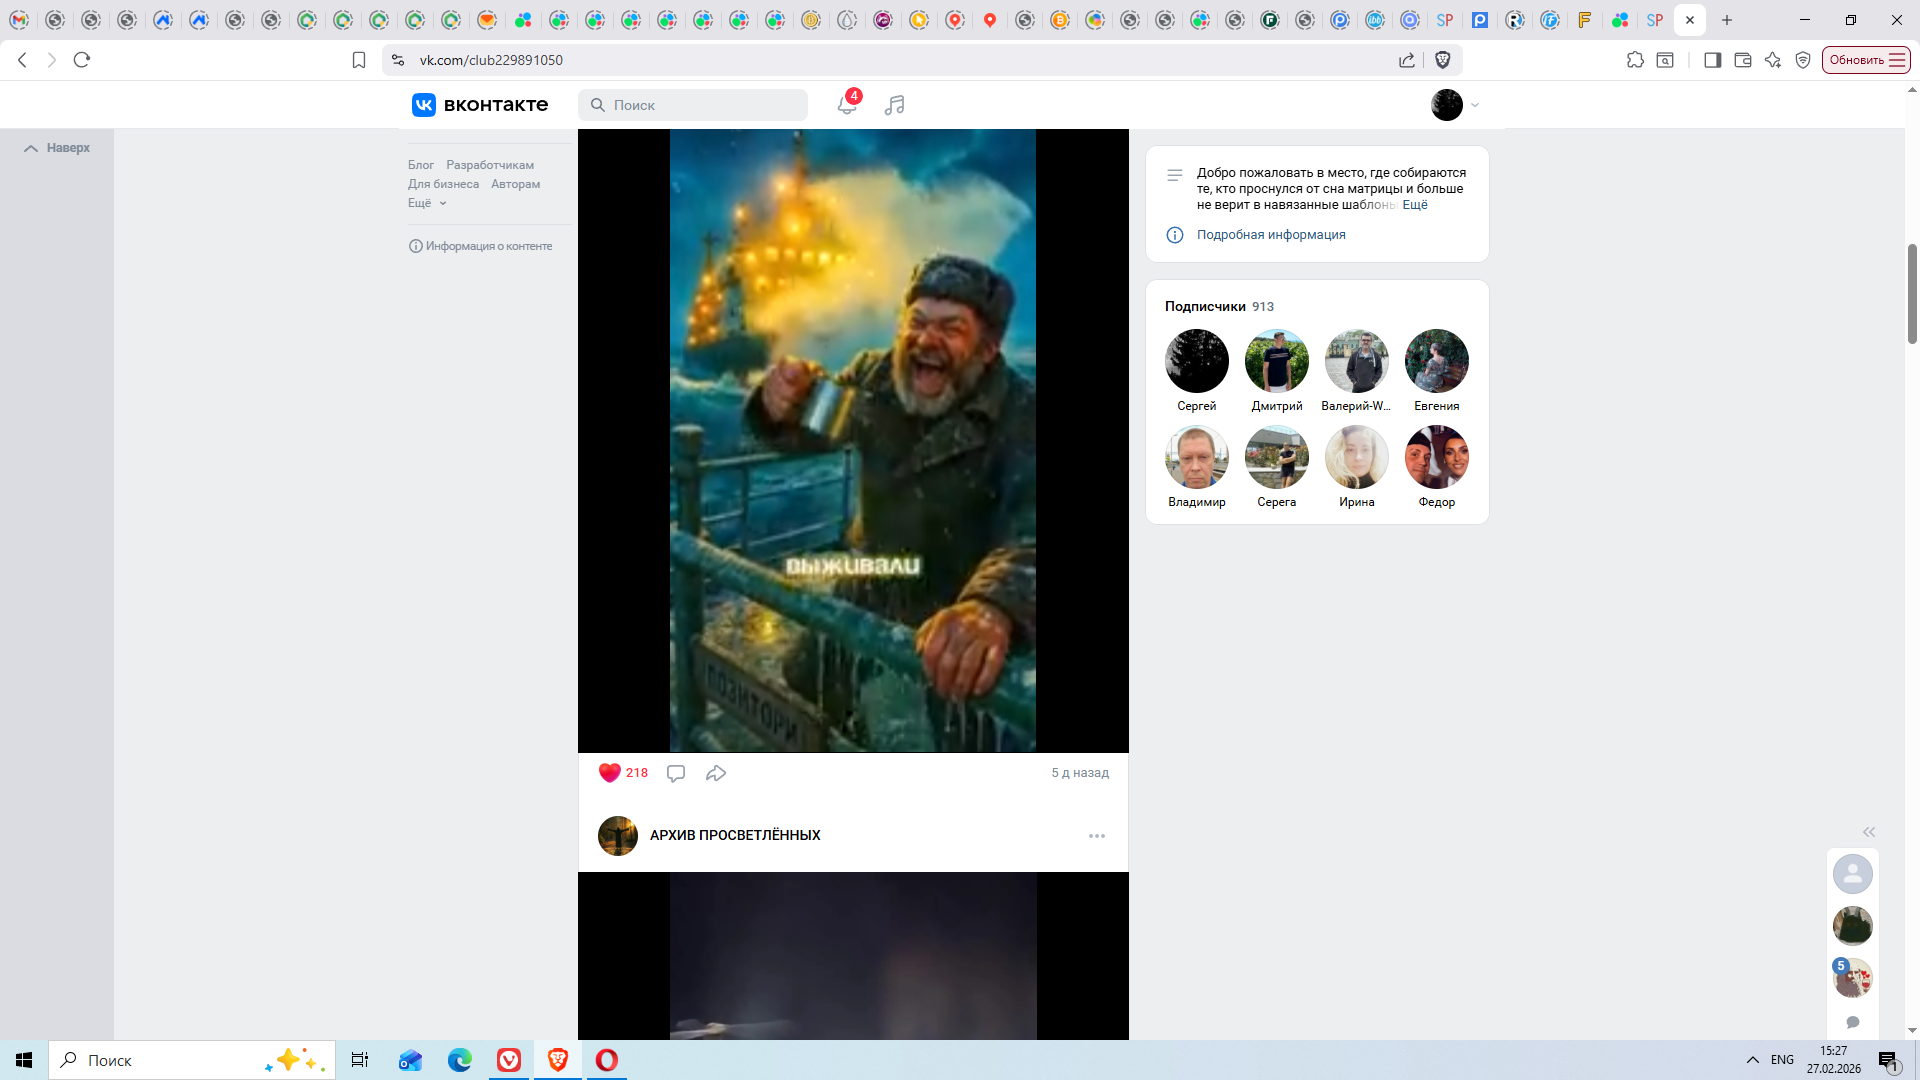Click the VK notifications bell icon
The height and width of the screenshot is (1080, 1920).
coord(846,105)
